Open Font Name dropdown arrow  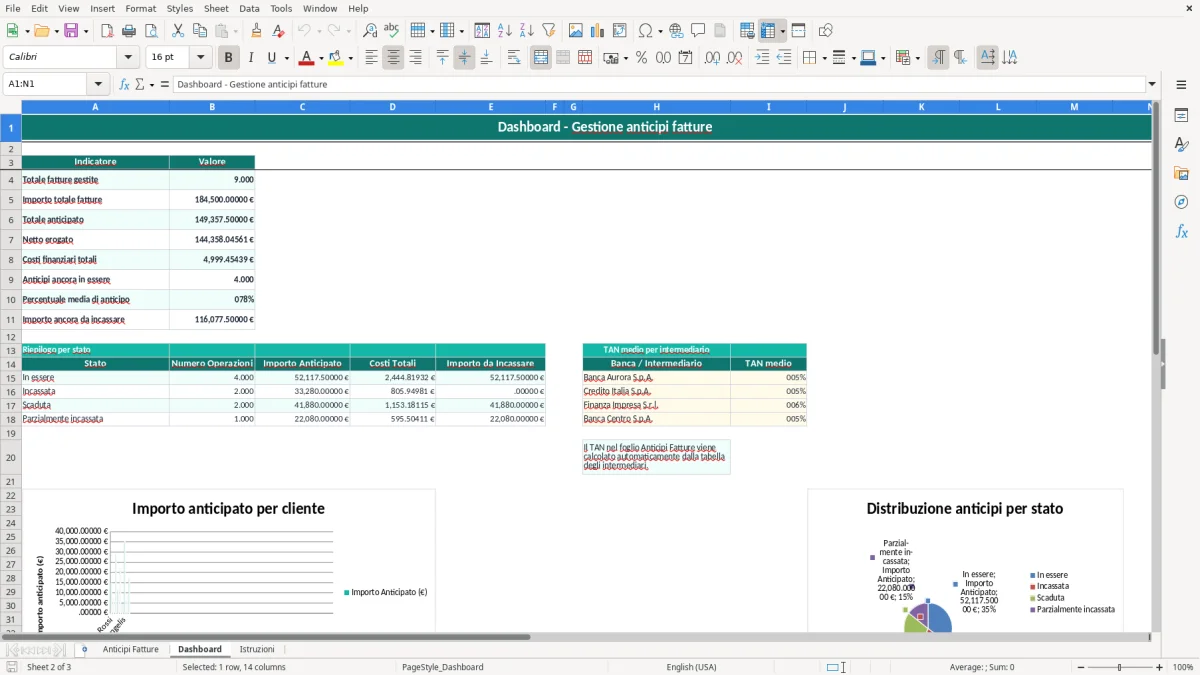(129, 58)
